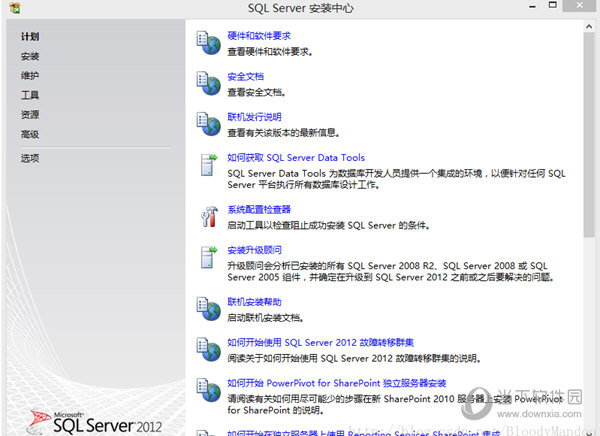Screen dimensions: 600x436
Task: Open 如何开始使用 SQL Server 2012 故障转移群集 link
Action: [x=321, y=343]
